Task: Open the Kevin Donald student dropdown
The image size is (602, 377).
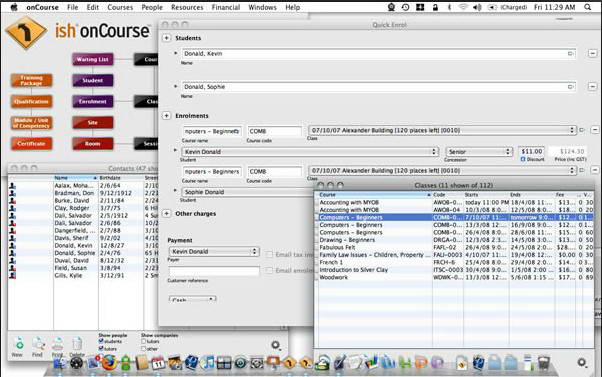Action: (x=309, y=152)
